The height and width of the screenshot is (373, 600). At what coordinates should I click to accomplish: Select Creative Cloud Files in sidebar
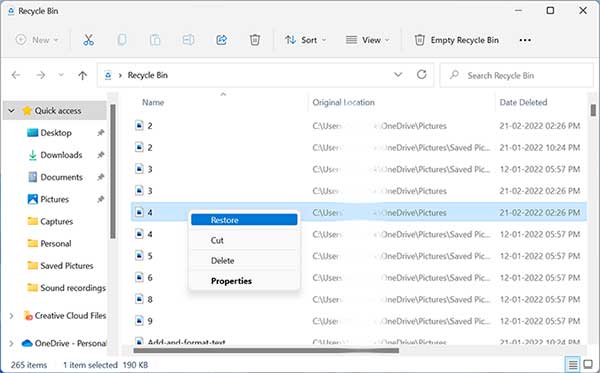click(x=70, y=316)
